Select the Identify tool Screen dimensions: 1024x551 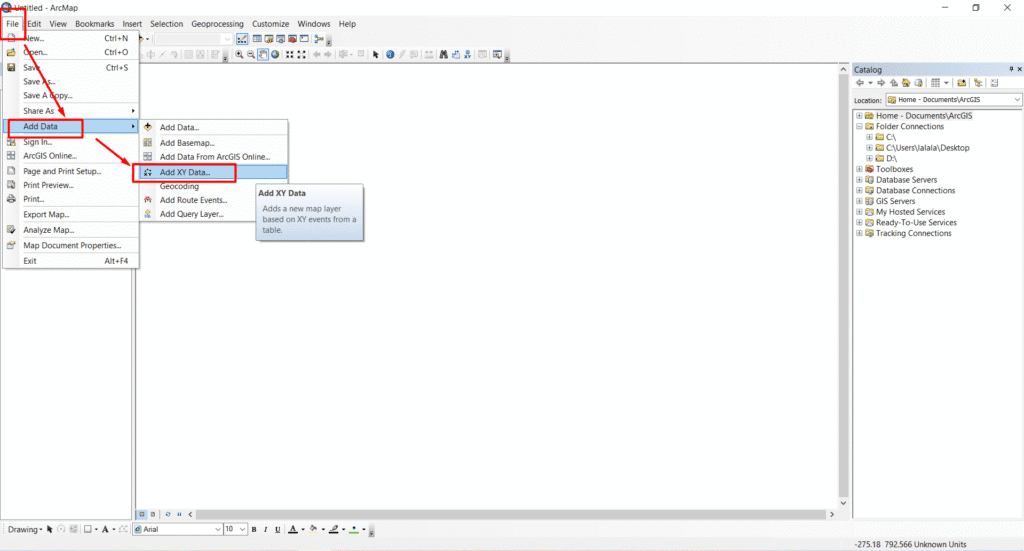tap(390, 55)
